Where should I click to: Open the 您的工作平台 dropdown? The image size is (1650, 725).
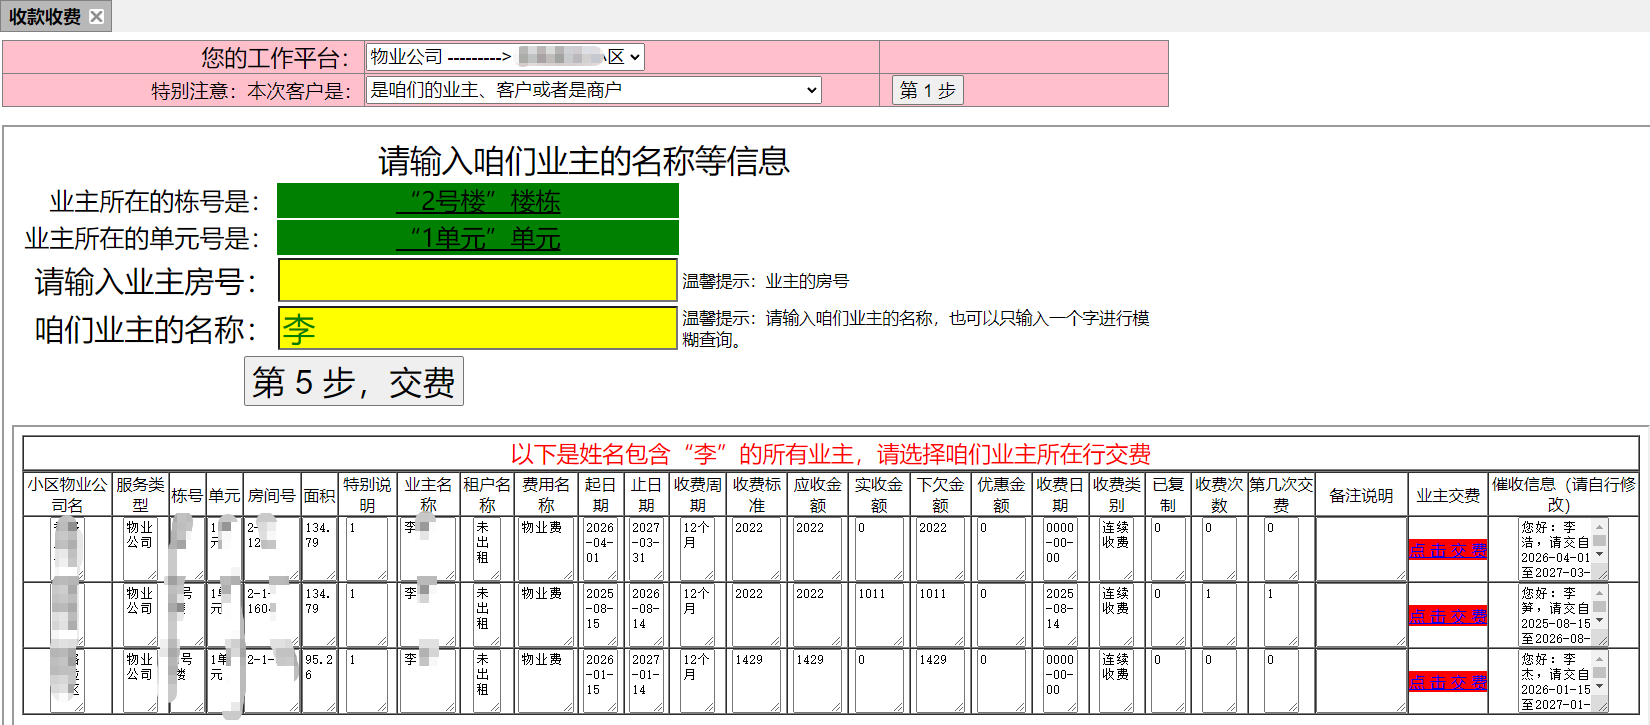click(505, 57)
